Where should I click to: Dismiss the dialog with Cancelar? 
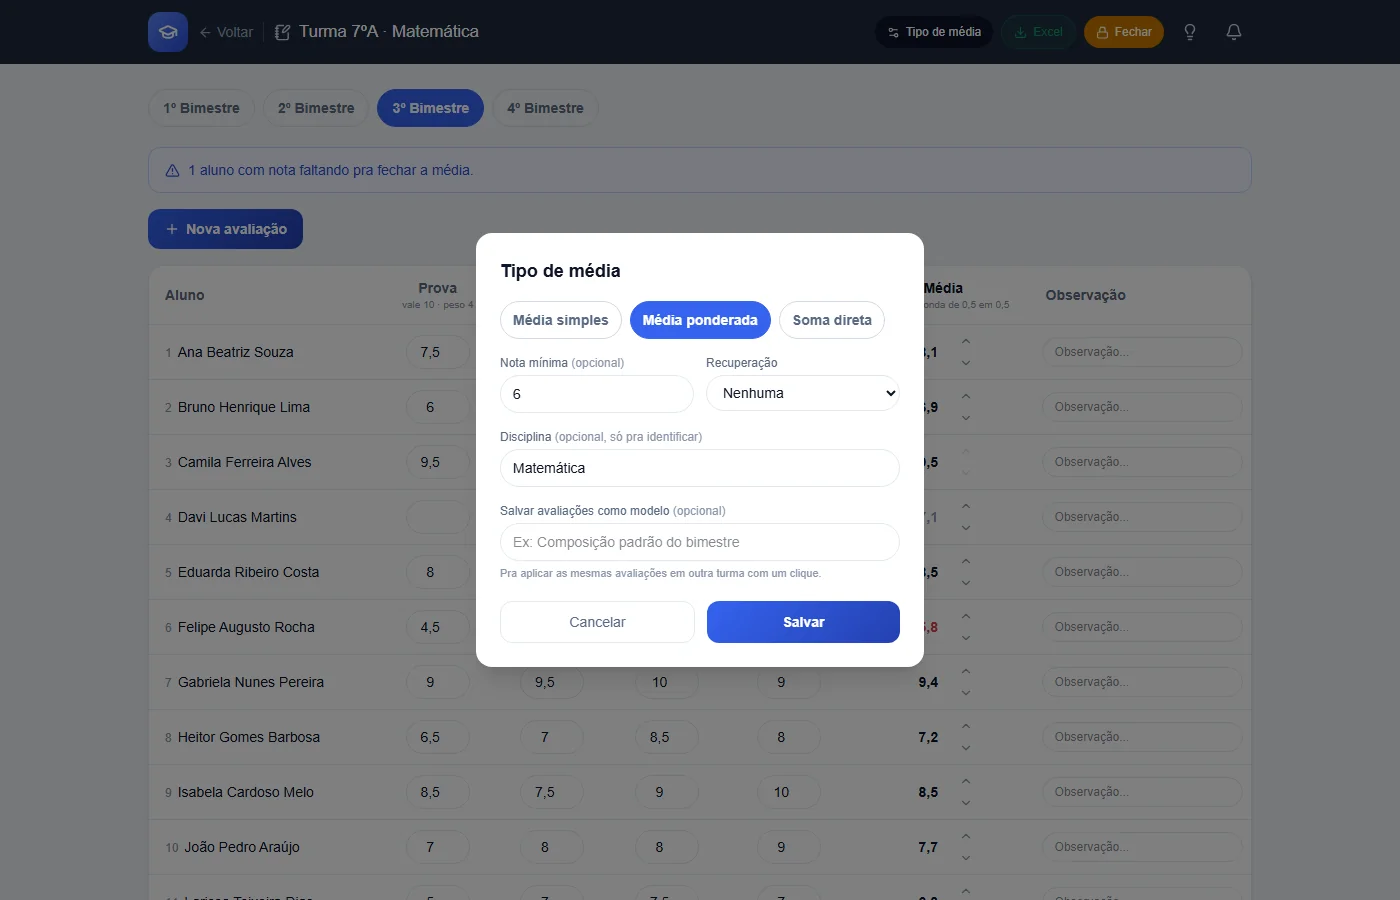(597, 622)
